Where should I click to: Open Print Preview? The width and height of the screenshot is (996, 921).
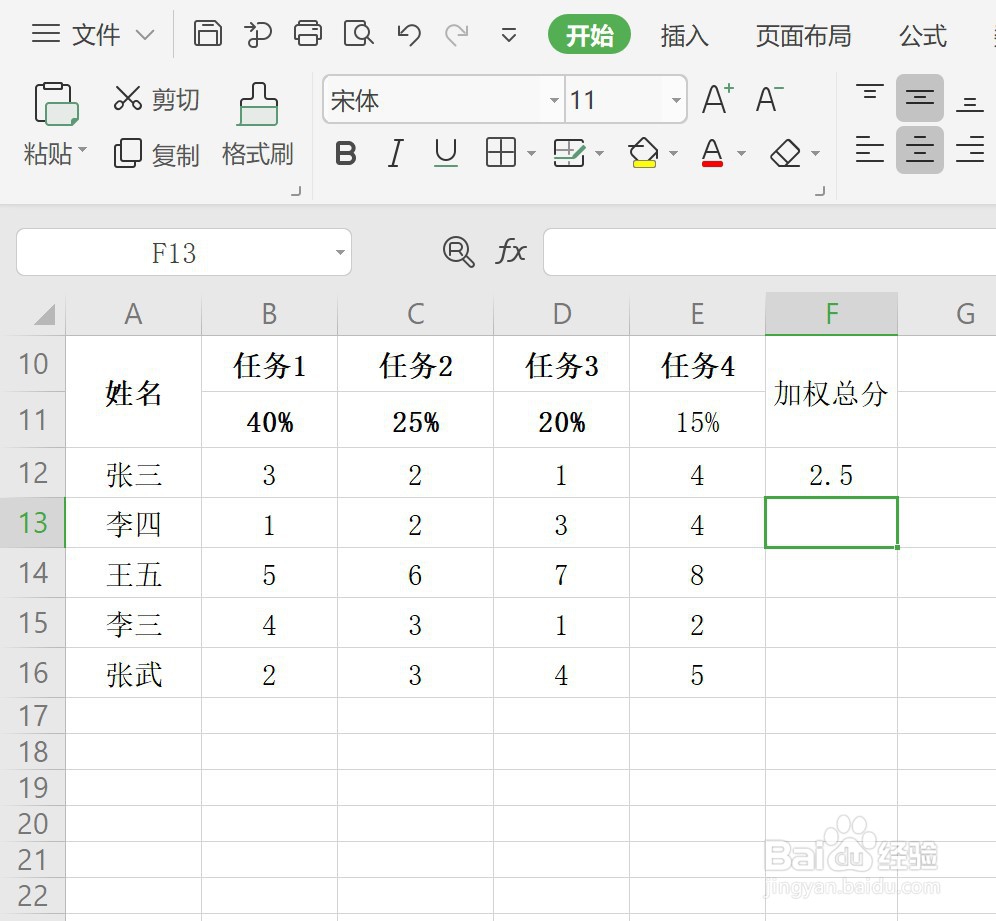(x=358, y=33)
